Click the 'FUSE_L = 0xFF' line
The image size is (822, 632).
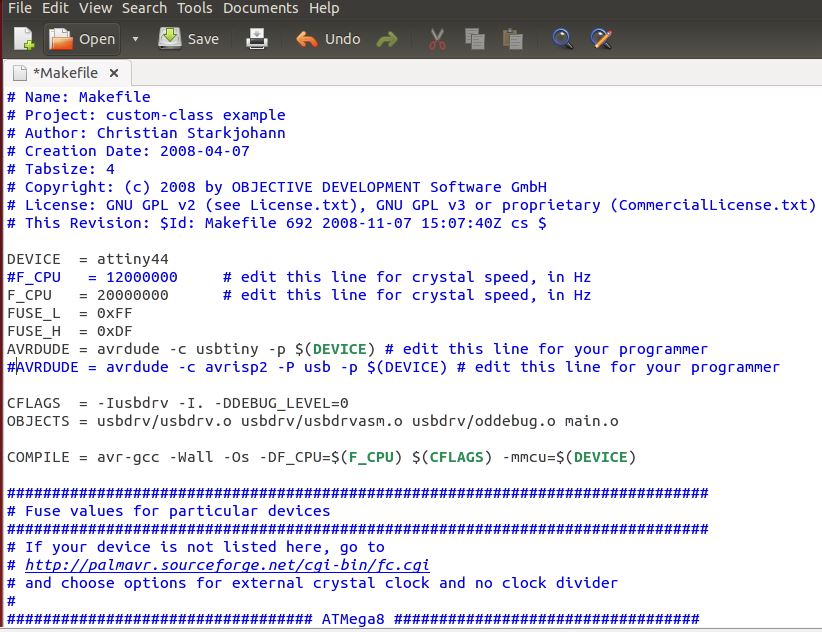70,313
